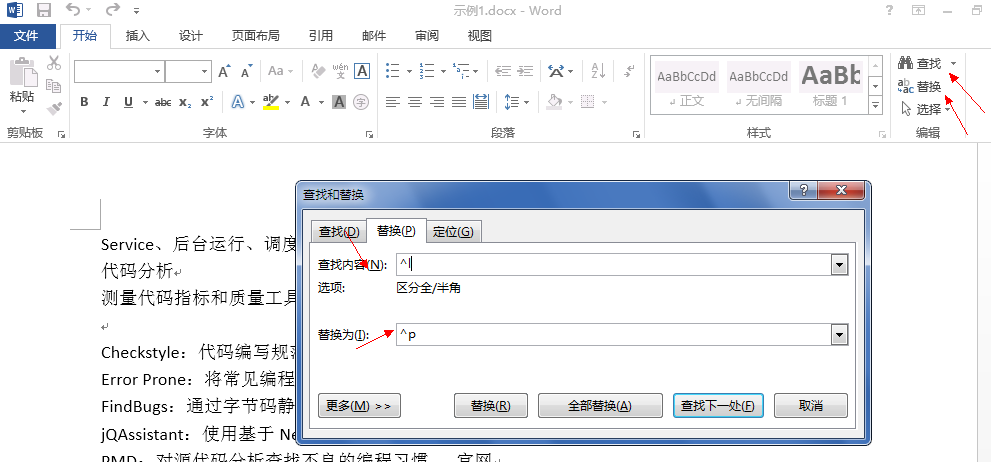Expand the styles gallery More arrow
Image resolution: width=991 pixels, height=462 pixels.
[x=875, y=106]
